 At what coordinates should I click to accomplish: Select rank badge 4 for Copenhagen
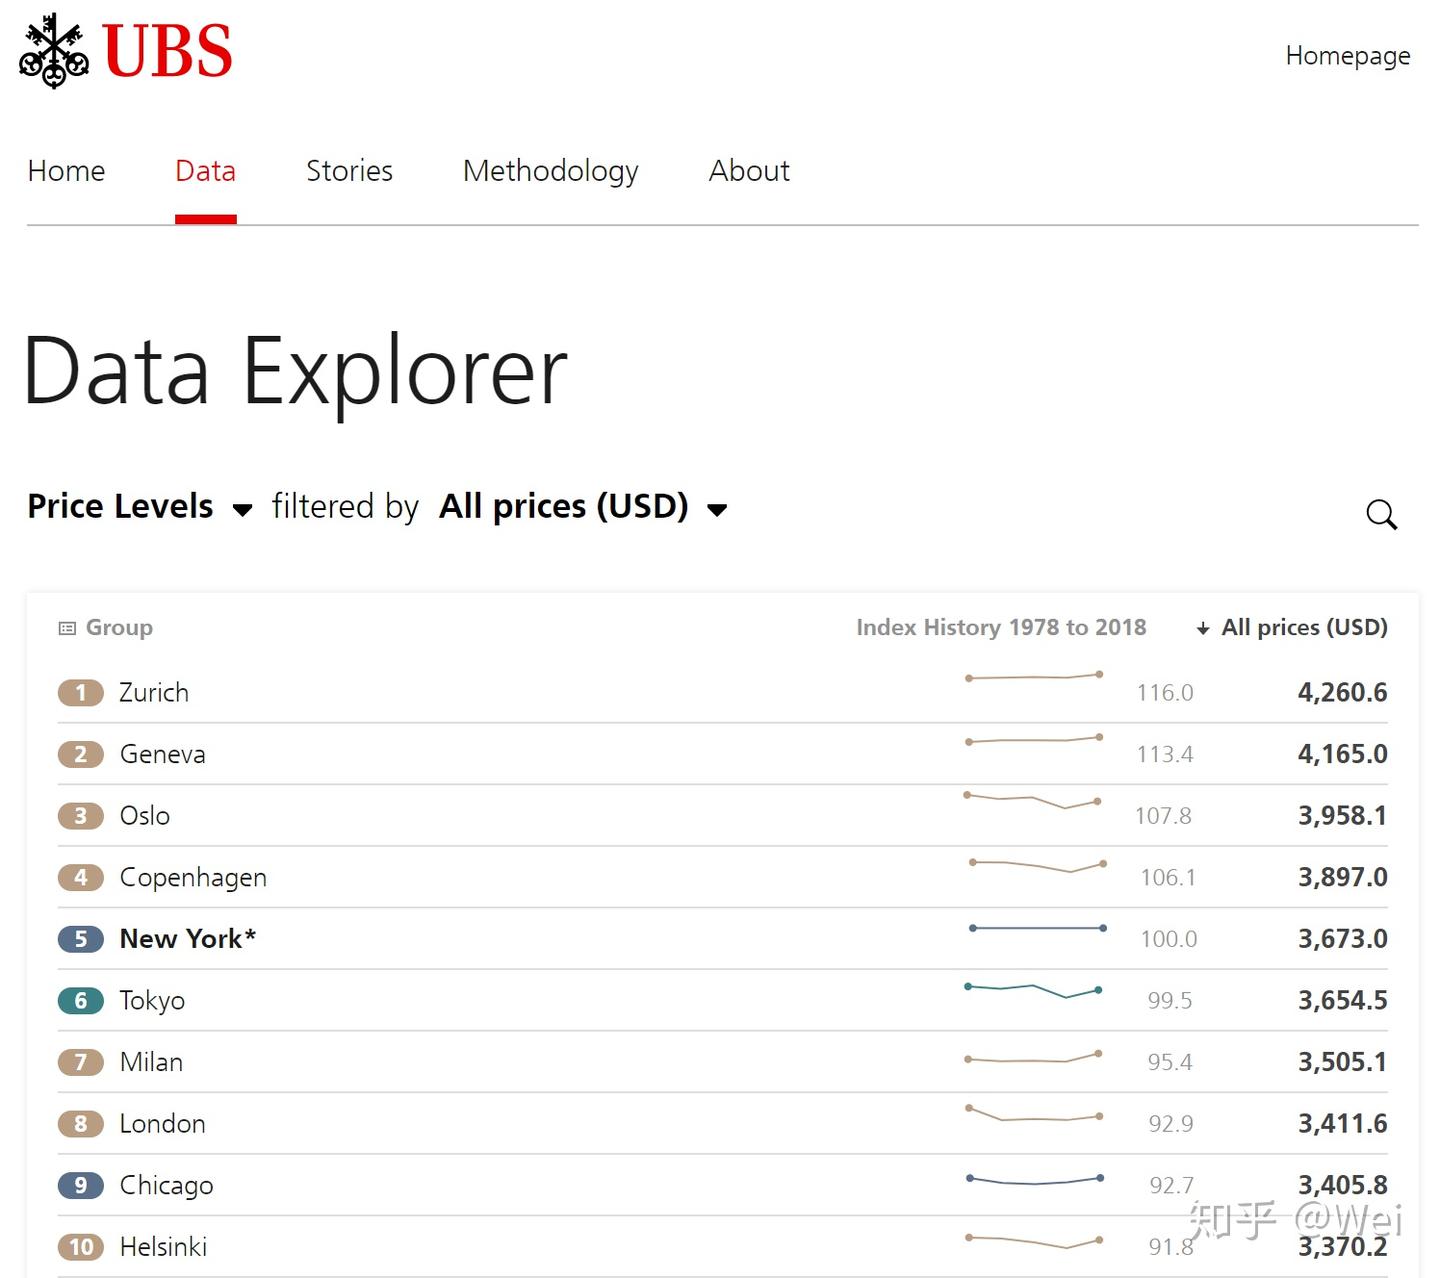point(81,877)
